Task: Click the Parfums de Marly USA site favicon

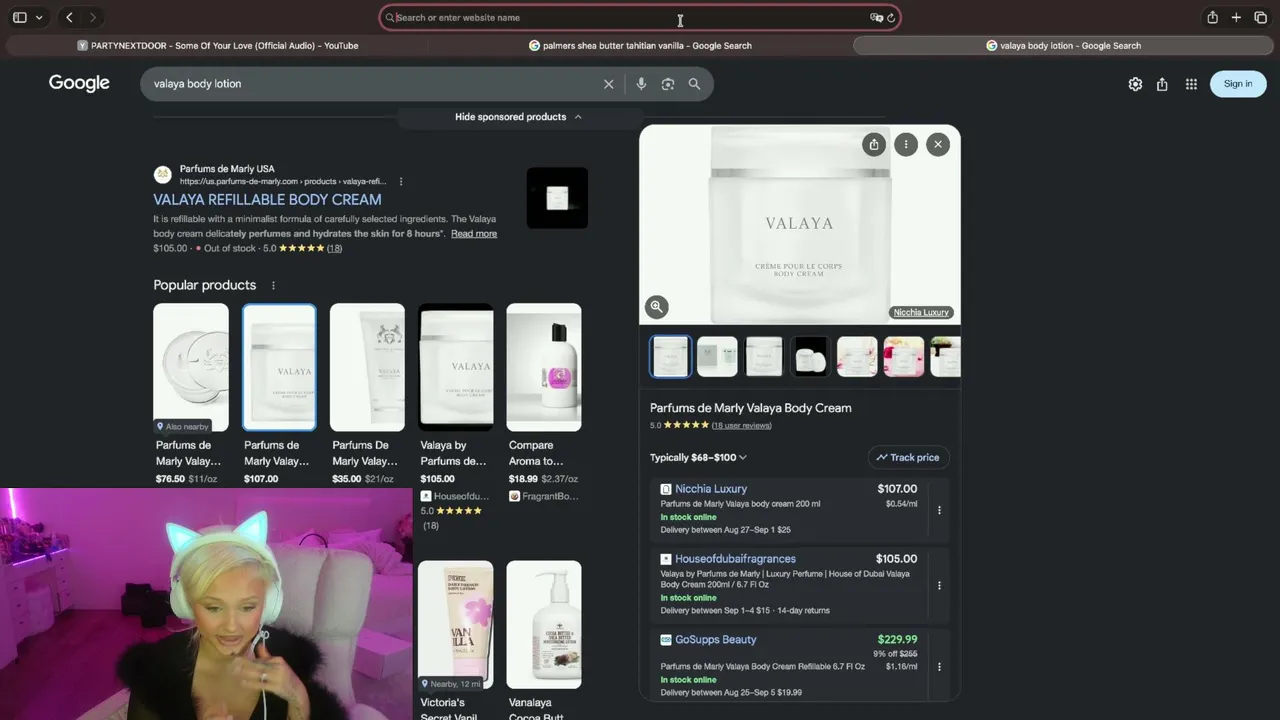Action: click(162, 175)
